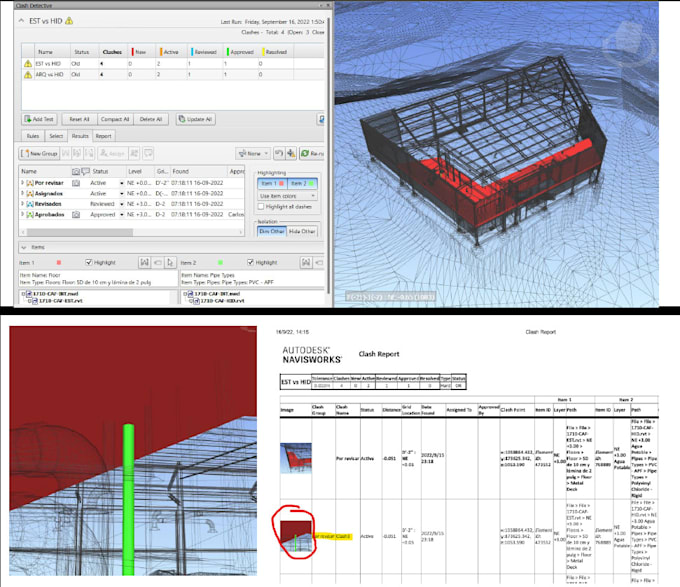This screenshot has height=587, width=680.
Task: Open the None filter-by-selection dropdown
Action: click(x=253, y=153)
